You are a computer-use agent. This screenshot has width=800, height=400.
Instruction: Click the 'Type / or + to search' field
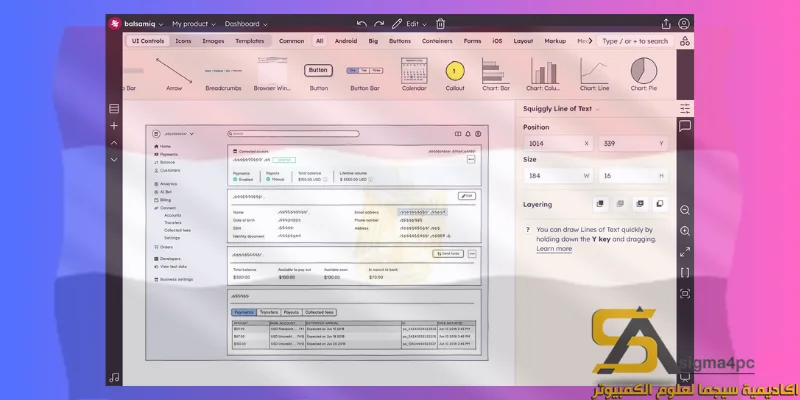[635, 41]
